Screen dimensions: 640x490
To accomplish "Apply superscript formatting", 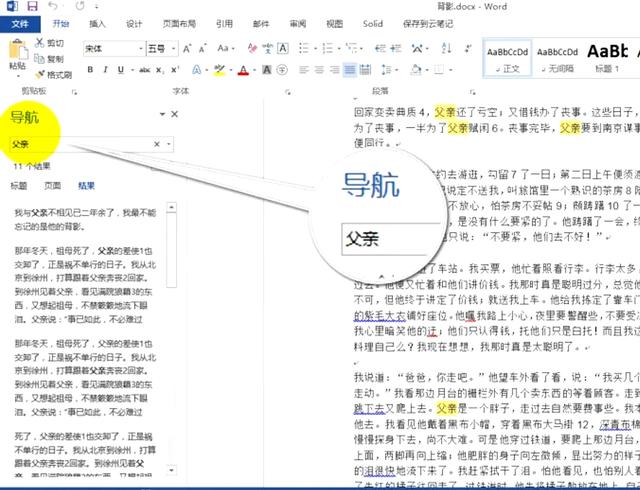I will pos(175,70).
